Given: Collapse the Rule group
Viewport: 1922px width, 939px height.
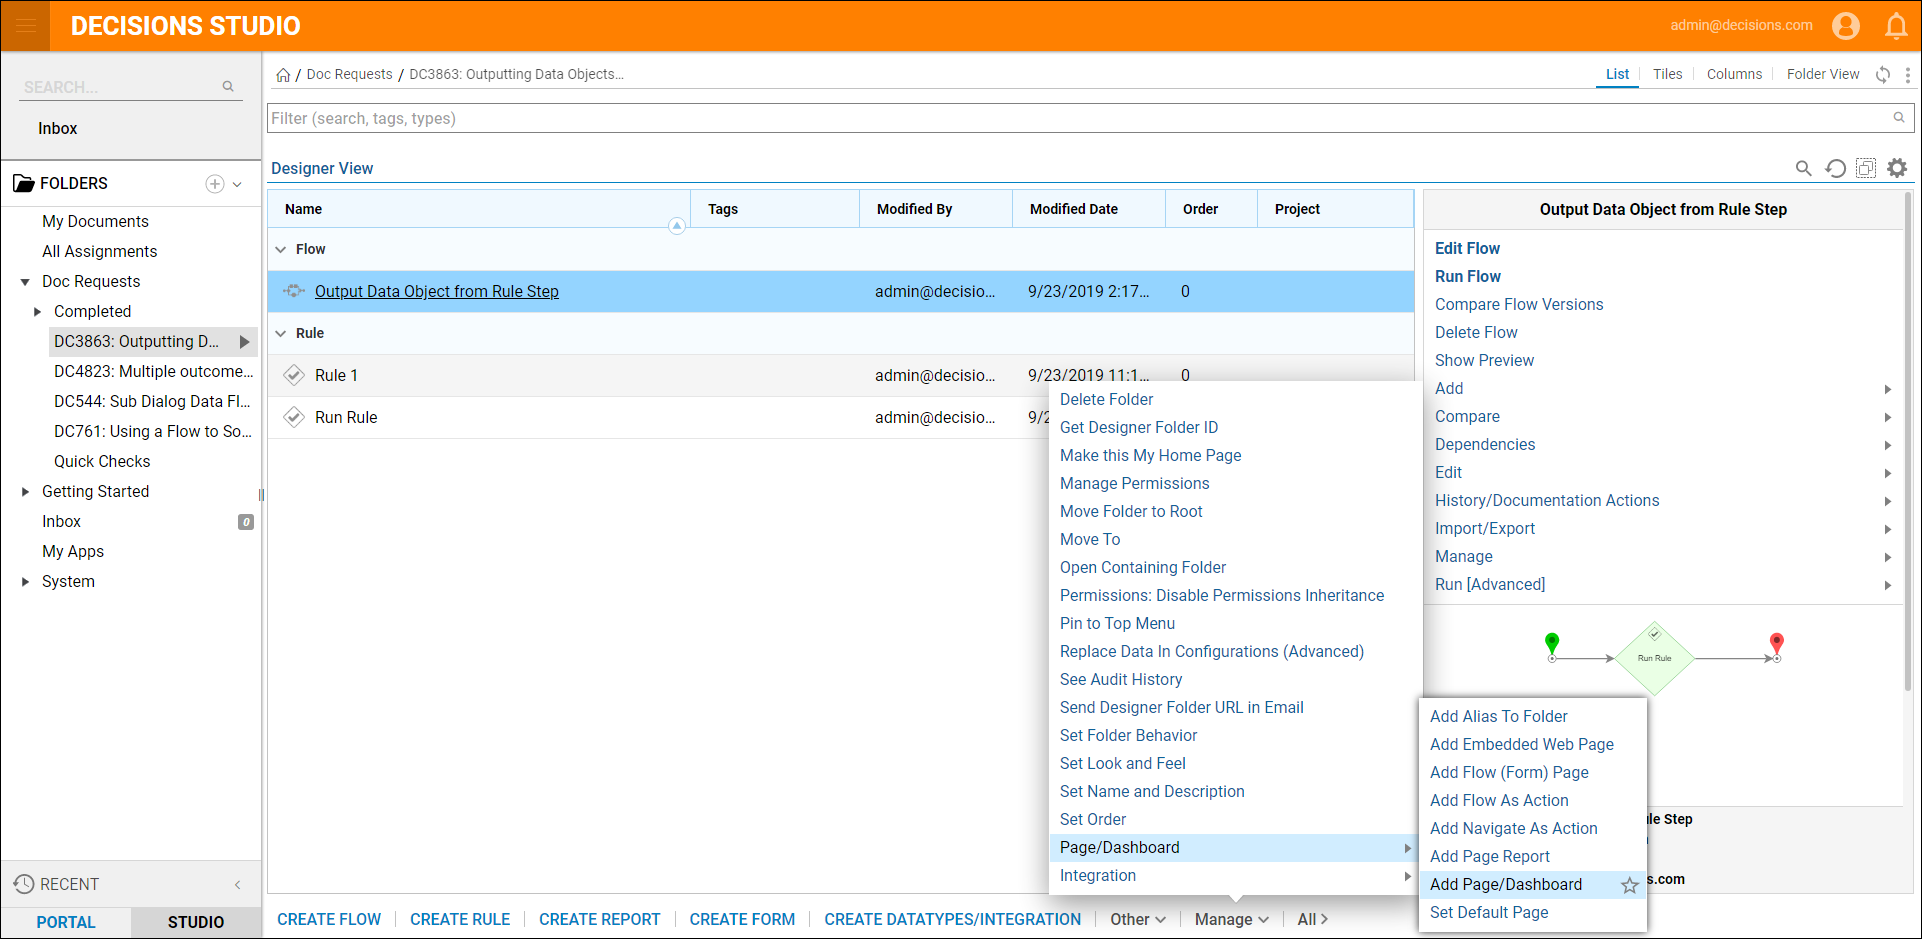Looking at the screenshot, I should point(281,333).
